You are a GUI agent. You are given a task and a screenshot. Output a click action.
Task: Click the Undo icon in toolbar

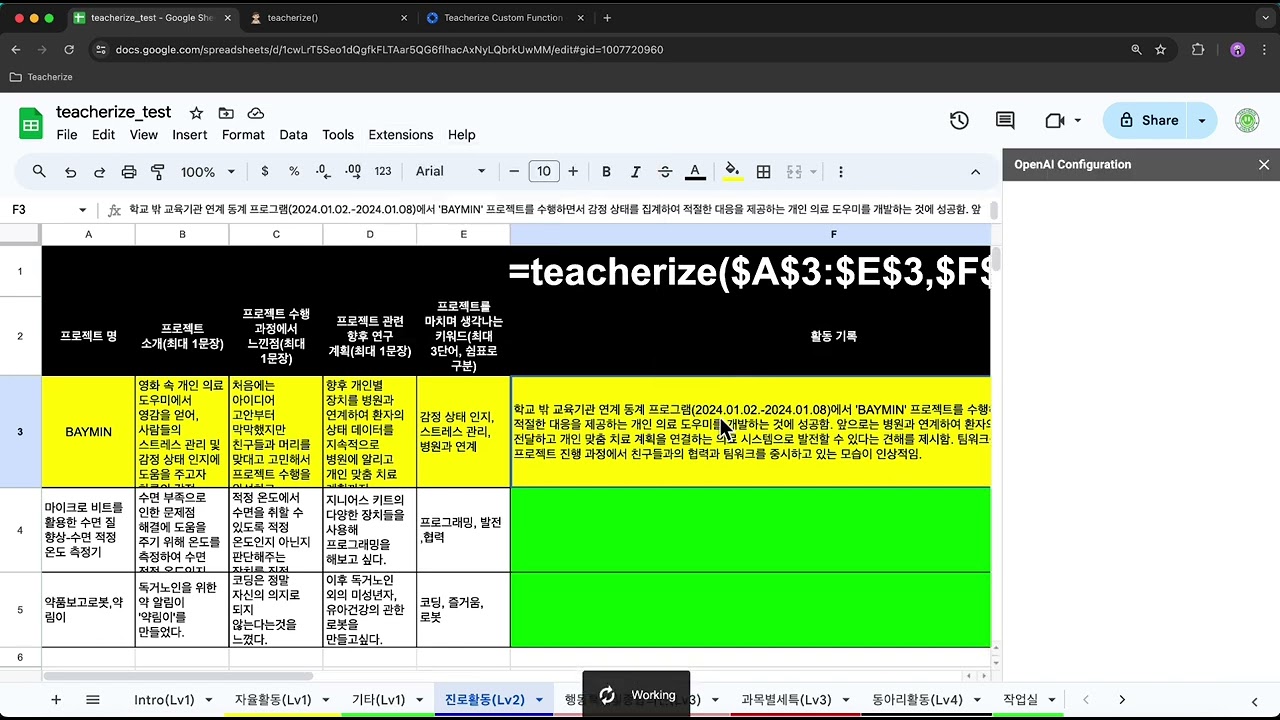(70, 172)
